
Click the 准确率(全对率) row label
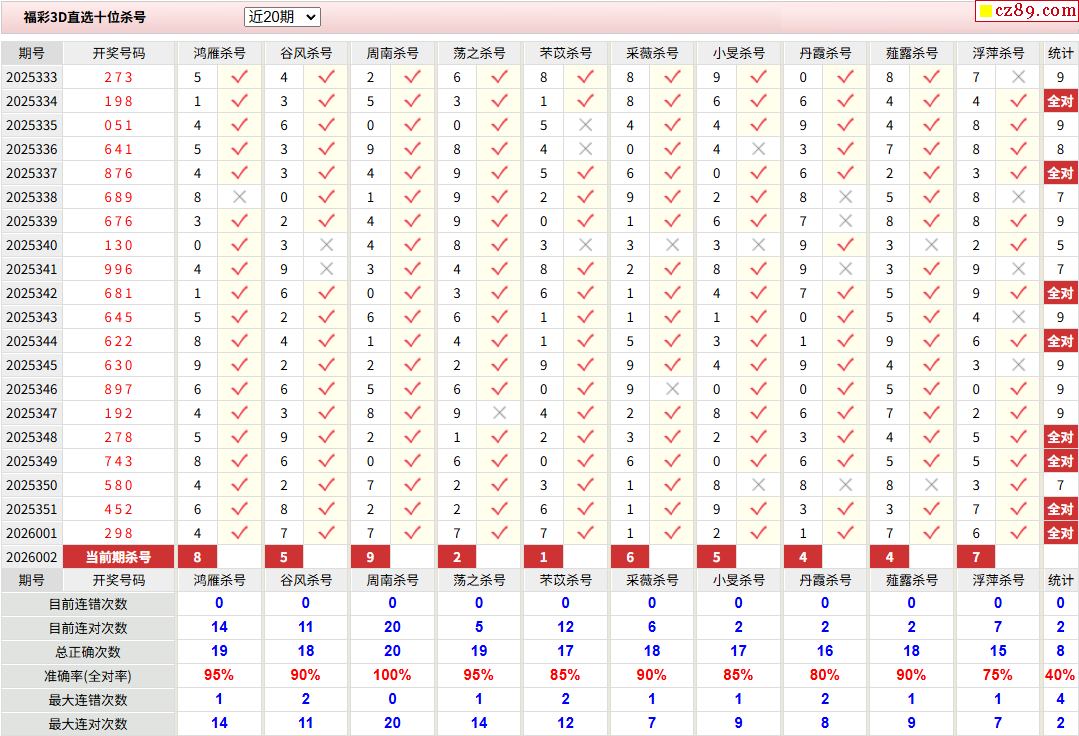88,676
